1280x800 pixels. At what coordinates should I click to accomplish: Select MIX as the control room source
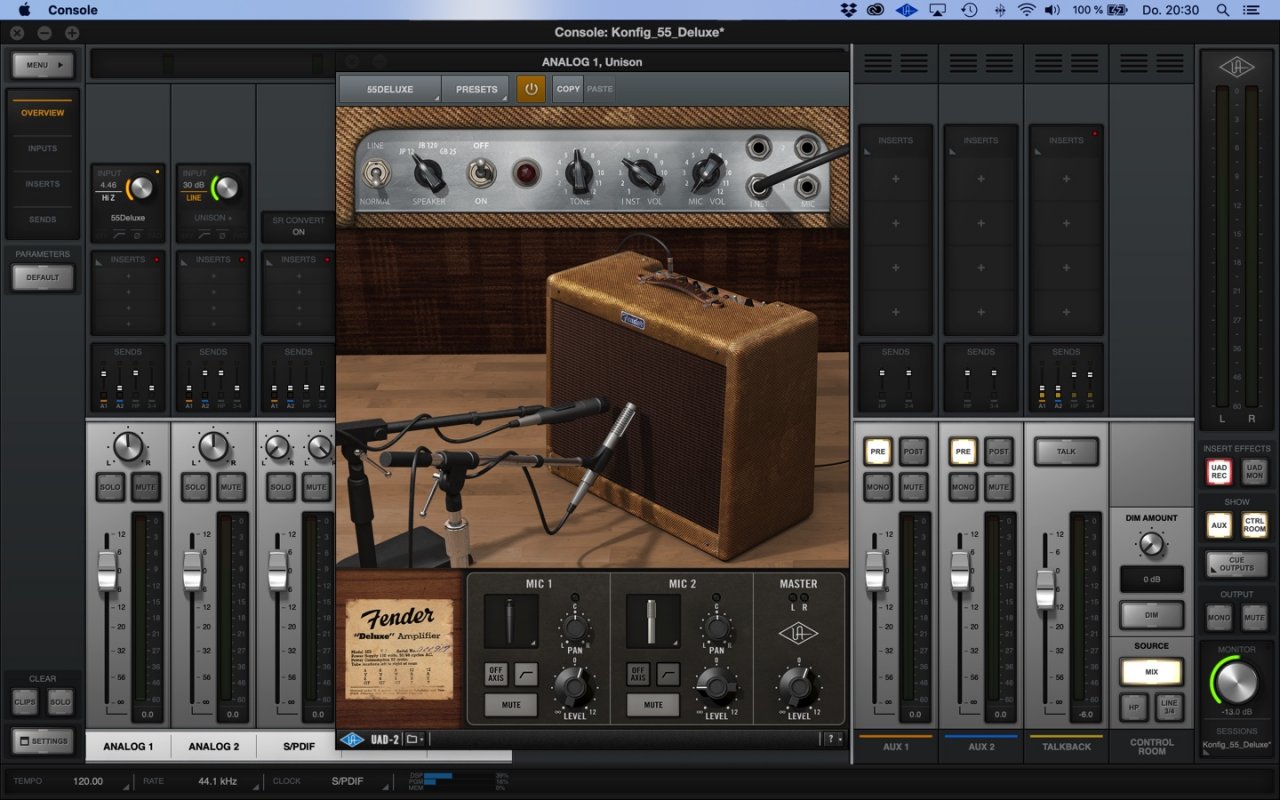(1151, 672)
